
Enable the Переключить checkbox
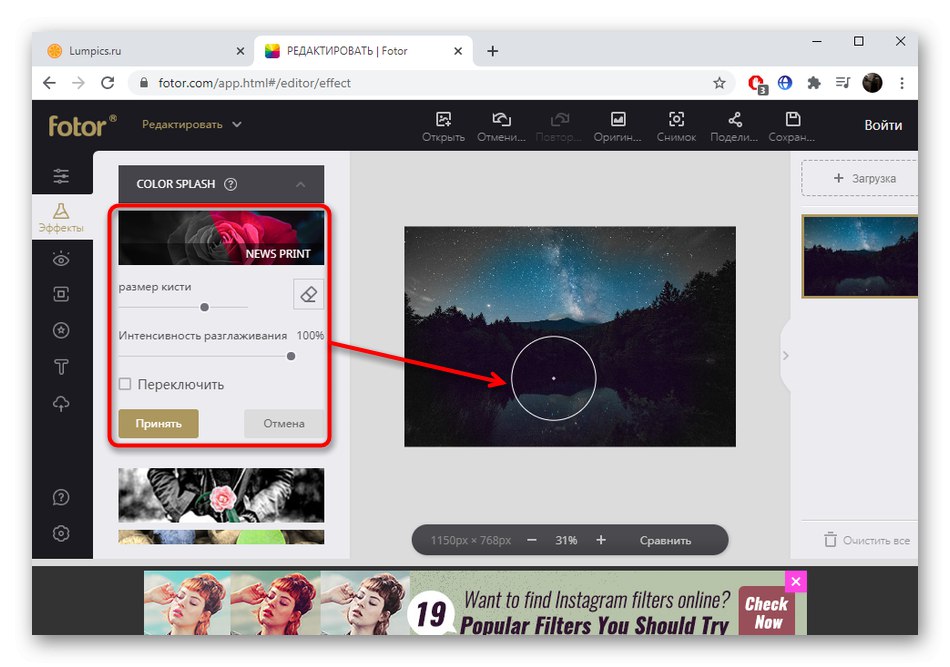click(x=125, y=384)
